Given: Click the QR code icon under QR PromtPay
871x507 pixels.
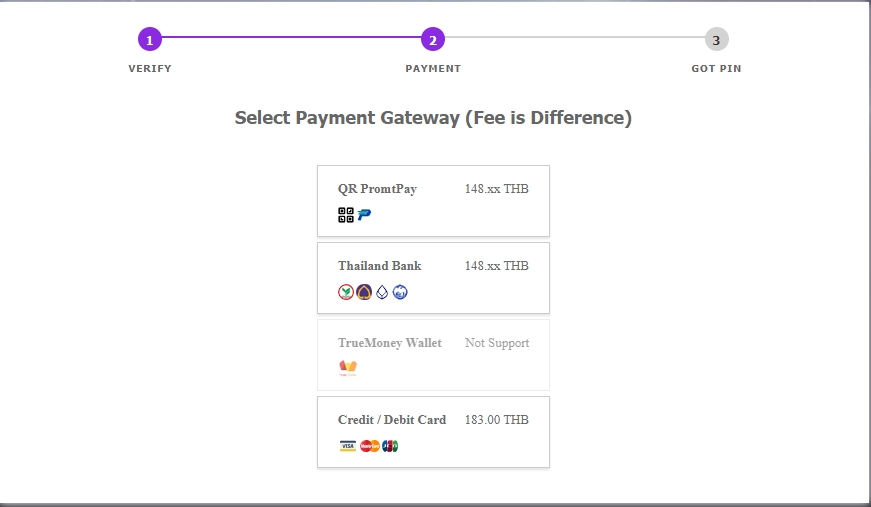Looking at the screenshot, I should [346, 215].
